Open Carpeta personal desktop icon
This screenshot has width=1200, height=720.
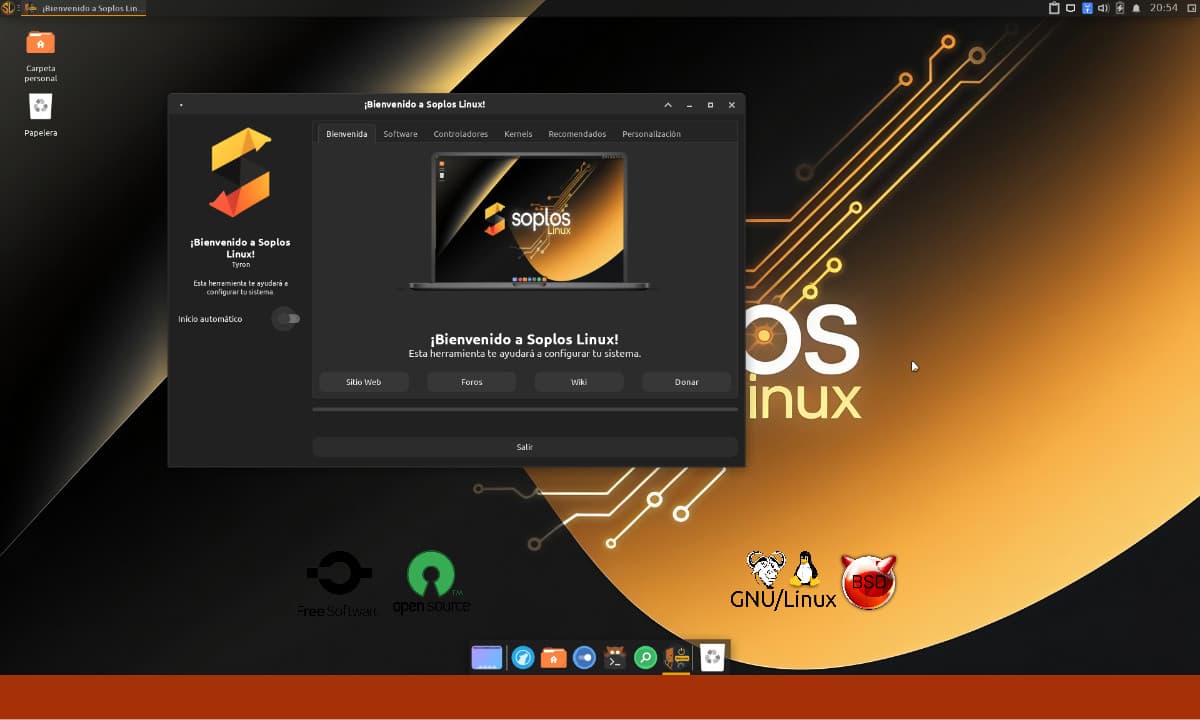[41, 43]
